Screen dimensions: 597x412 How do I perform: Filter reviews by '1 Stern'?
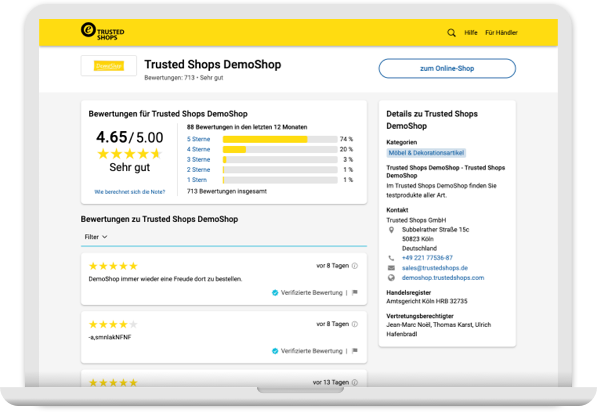197,180
